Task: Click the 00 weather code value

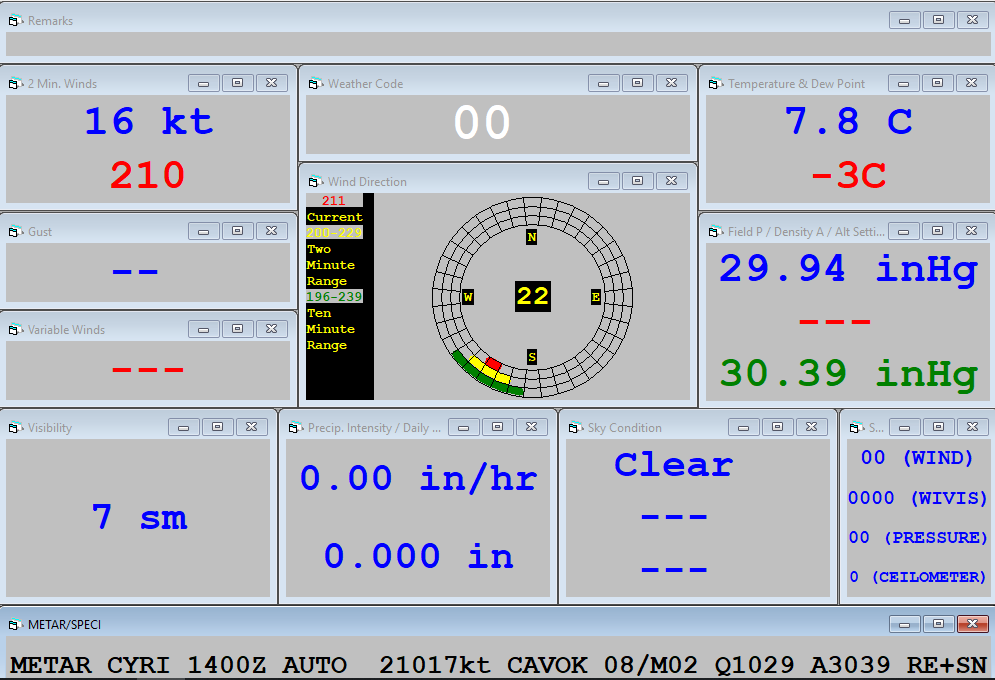Action: pos(482,122)
